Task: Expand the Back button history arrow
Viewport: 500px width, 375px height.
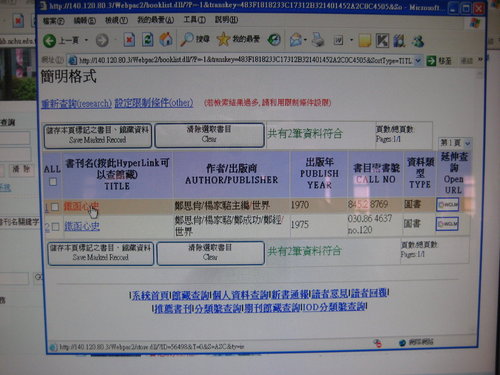Action: point(86,41)
